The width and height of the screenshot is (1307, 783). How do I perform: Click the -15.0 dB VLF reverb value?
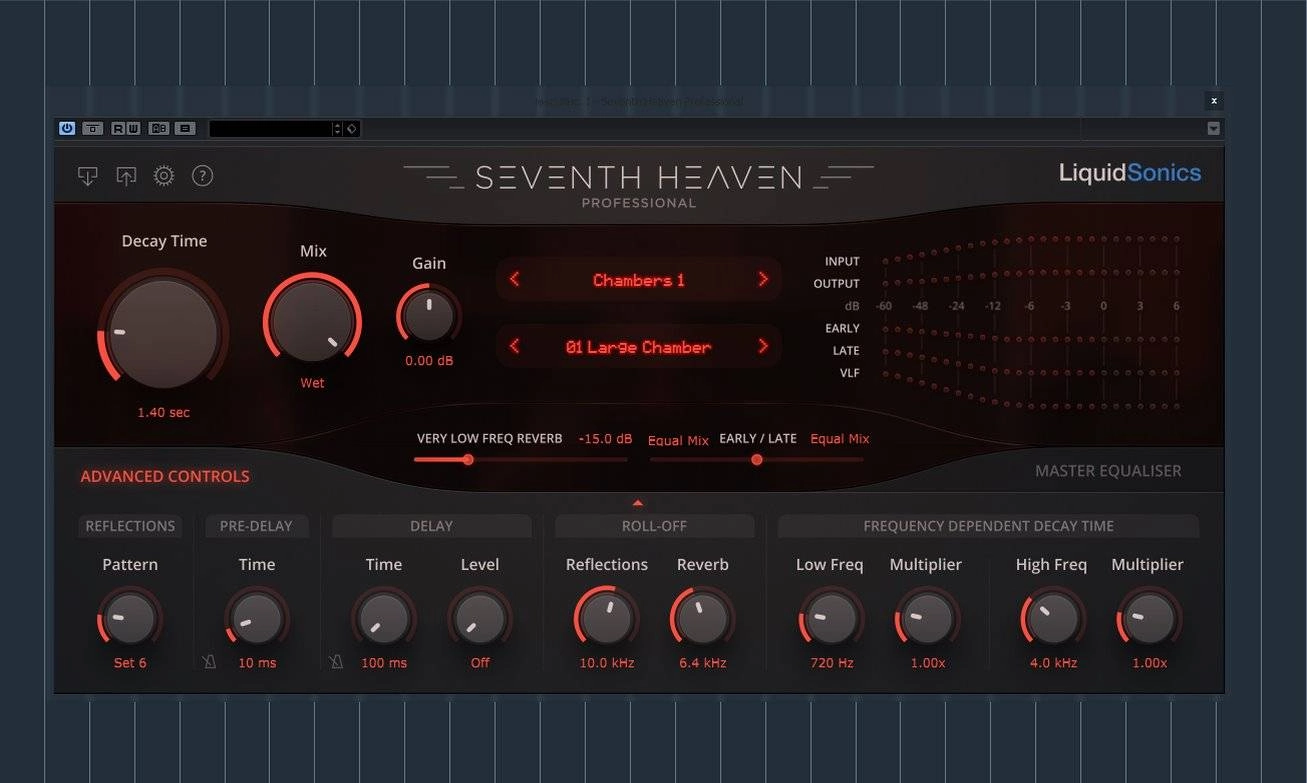606,439
